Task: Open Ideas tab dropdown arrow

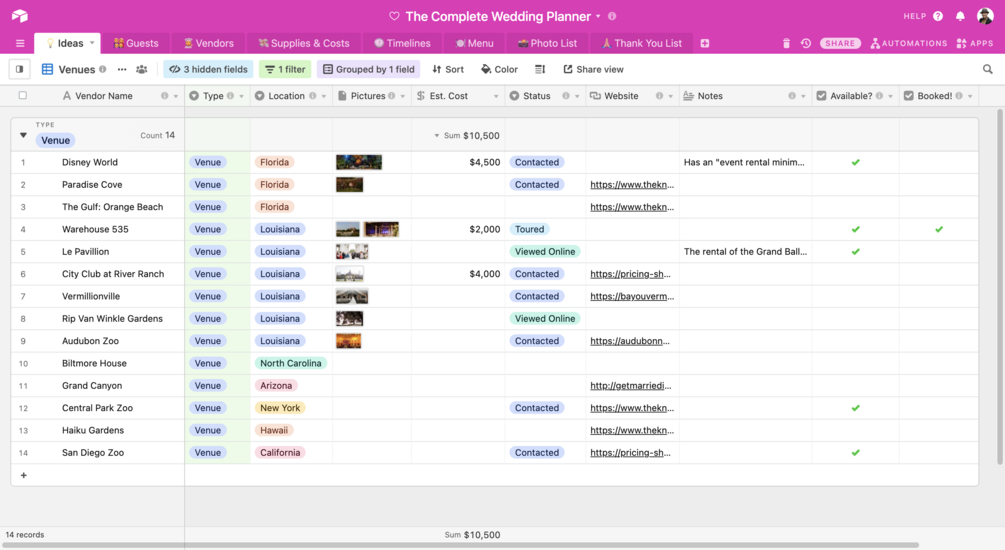Action: pyautogui.click(x=92, y=43)
